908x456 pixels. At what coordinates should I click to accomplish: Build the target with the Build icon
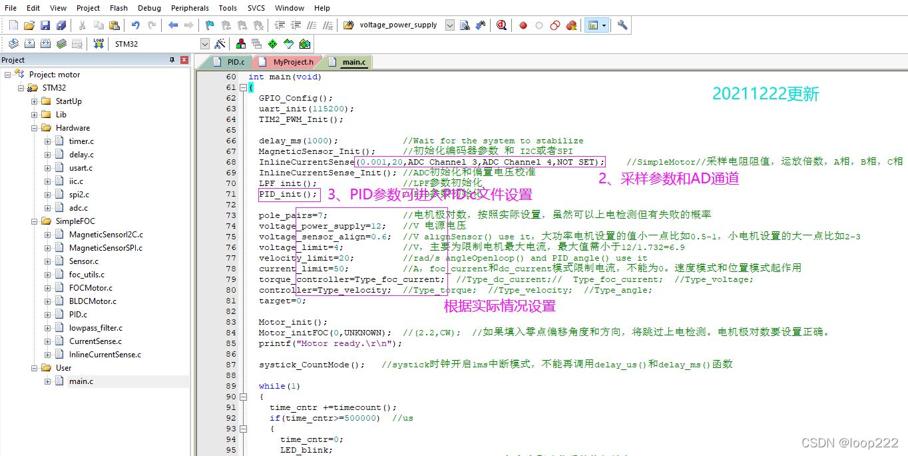[x=30, y=44]
